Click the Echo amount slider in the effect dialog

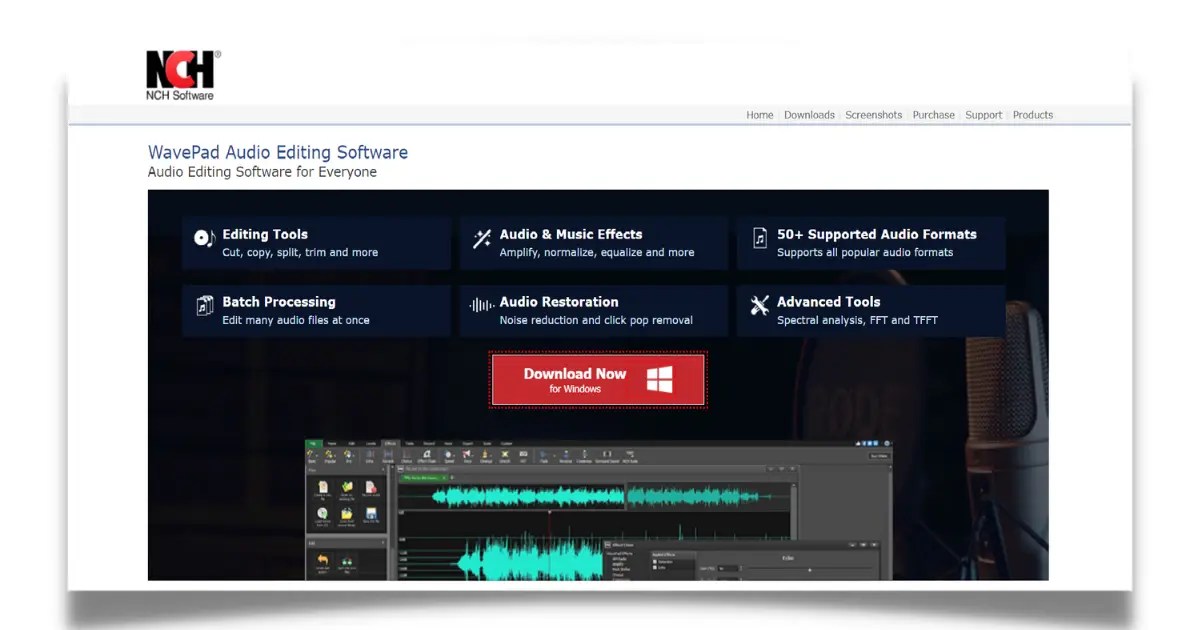809,570
